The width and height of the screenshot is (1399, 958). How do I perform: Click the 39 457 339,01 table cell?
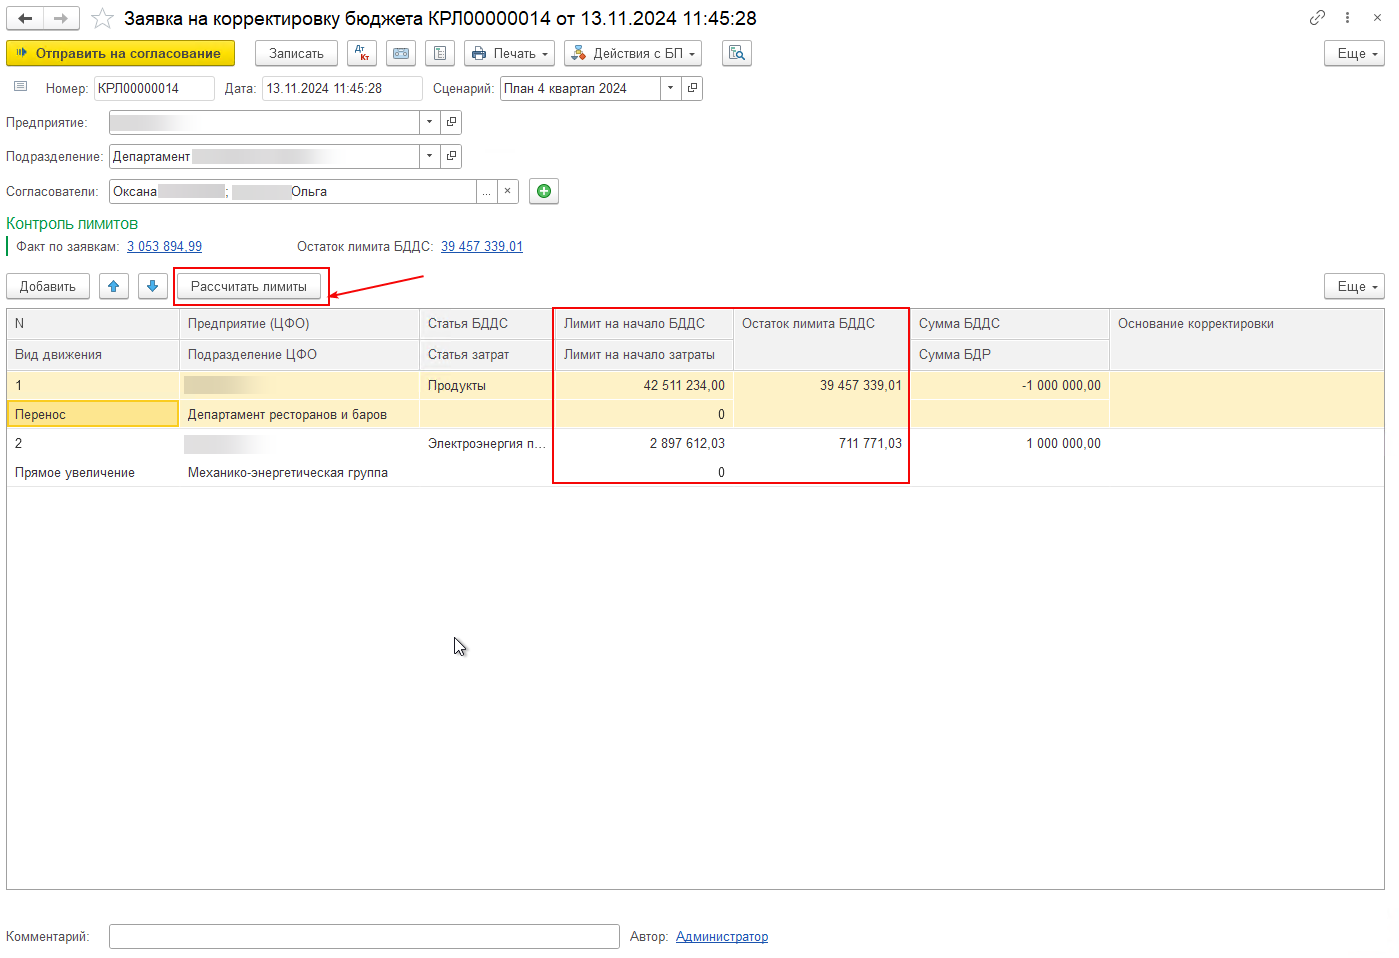[x=821, y=385]
